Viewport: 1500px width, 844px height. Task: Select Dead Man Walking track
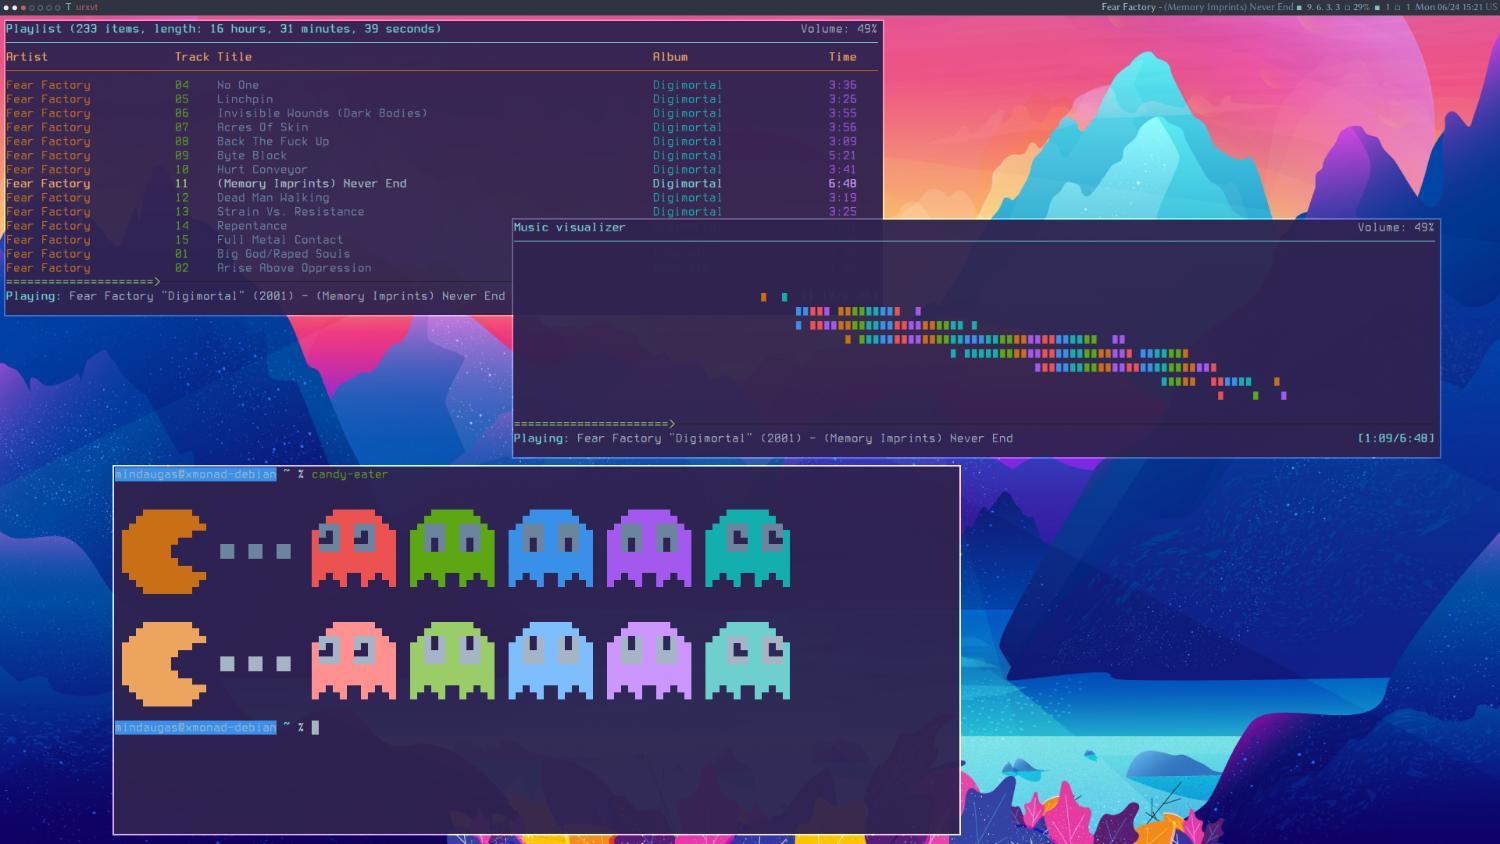pos(431,197)
